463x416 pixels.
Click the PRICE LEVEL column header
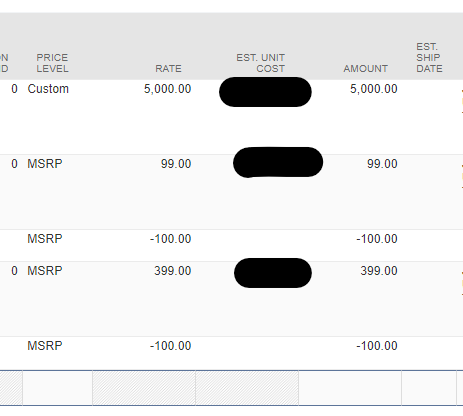coord(52,63)
